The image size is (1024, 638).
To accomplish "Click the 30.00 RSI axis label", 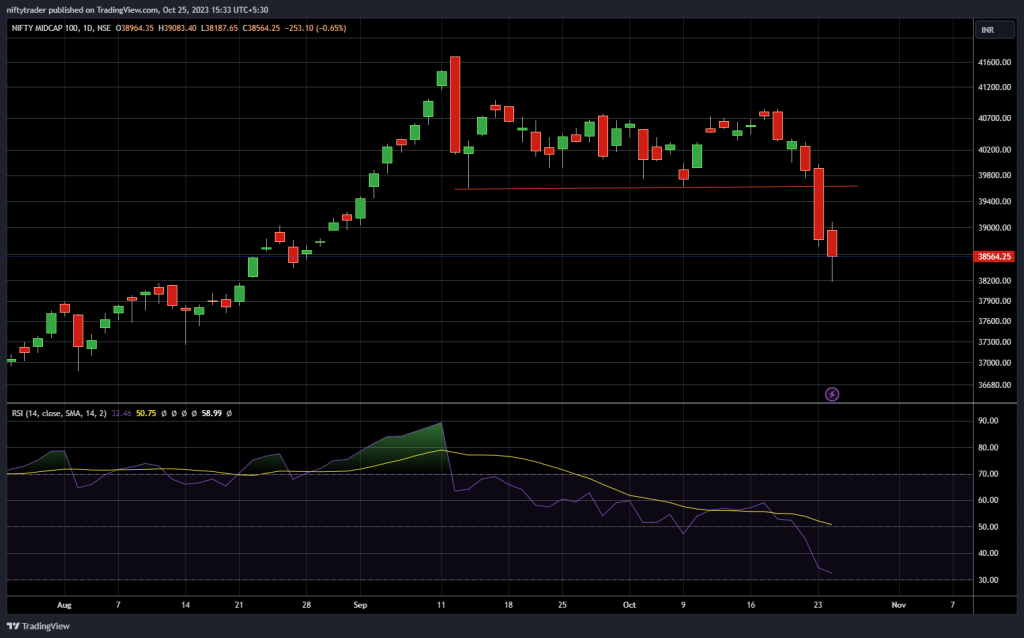I will [x=988, y=580].
